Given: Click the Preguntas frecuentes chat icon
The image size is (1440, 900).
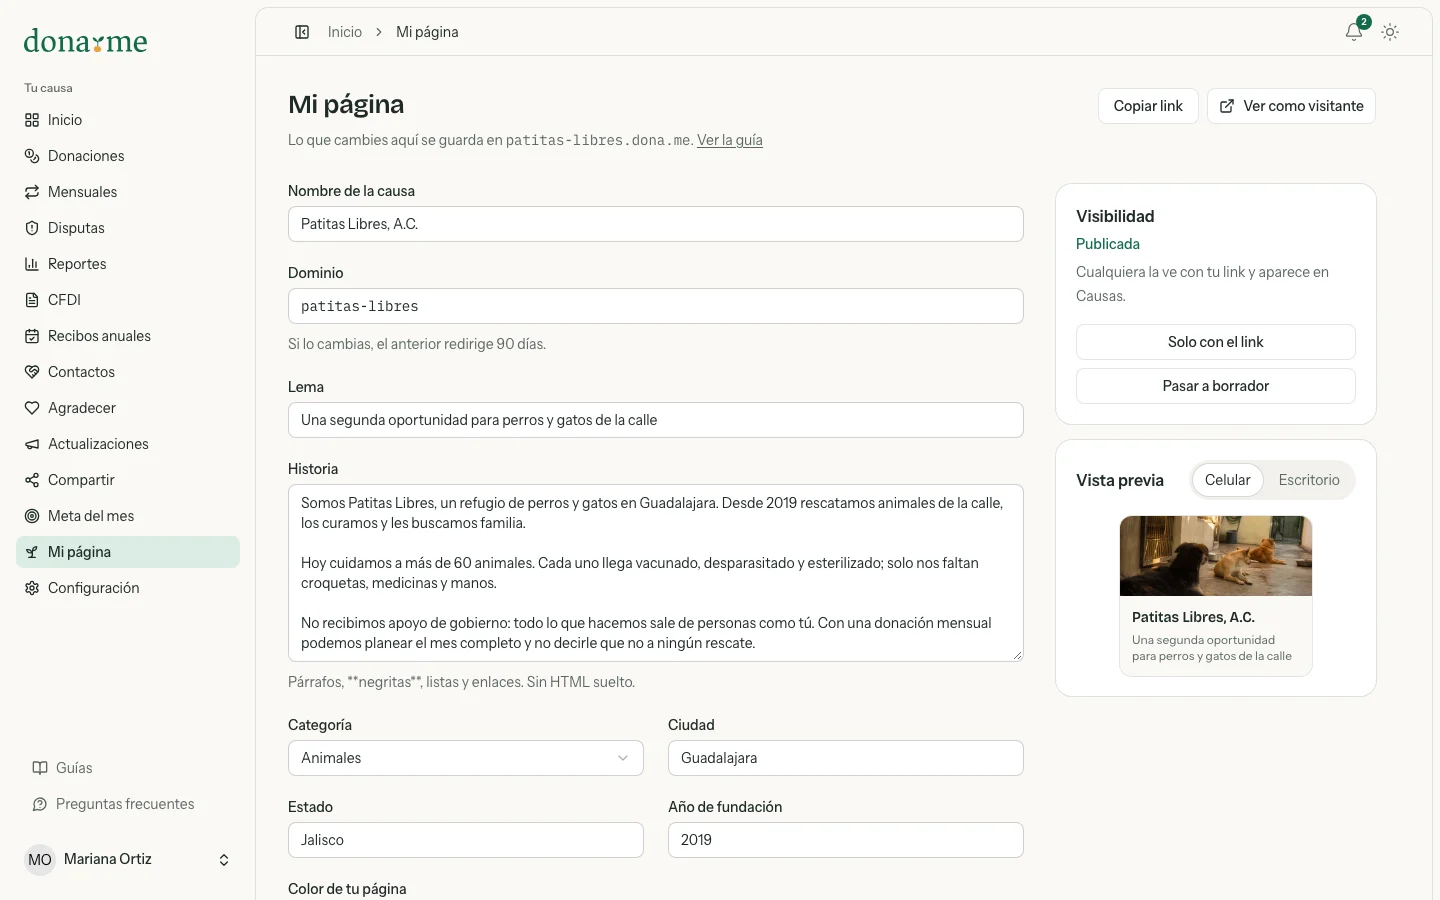Looking at the screenshot, I should click(40, 804).
